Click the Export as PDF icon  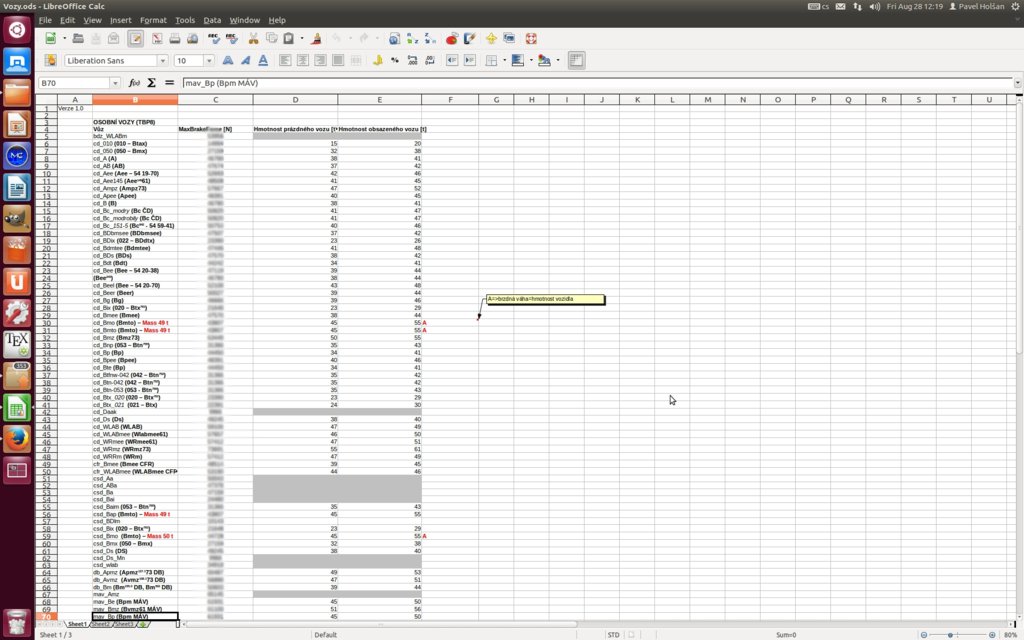[155, 39]
